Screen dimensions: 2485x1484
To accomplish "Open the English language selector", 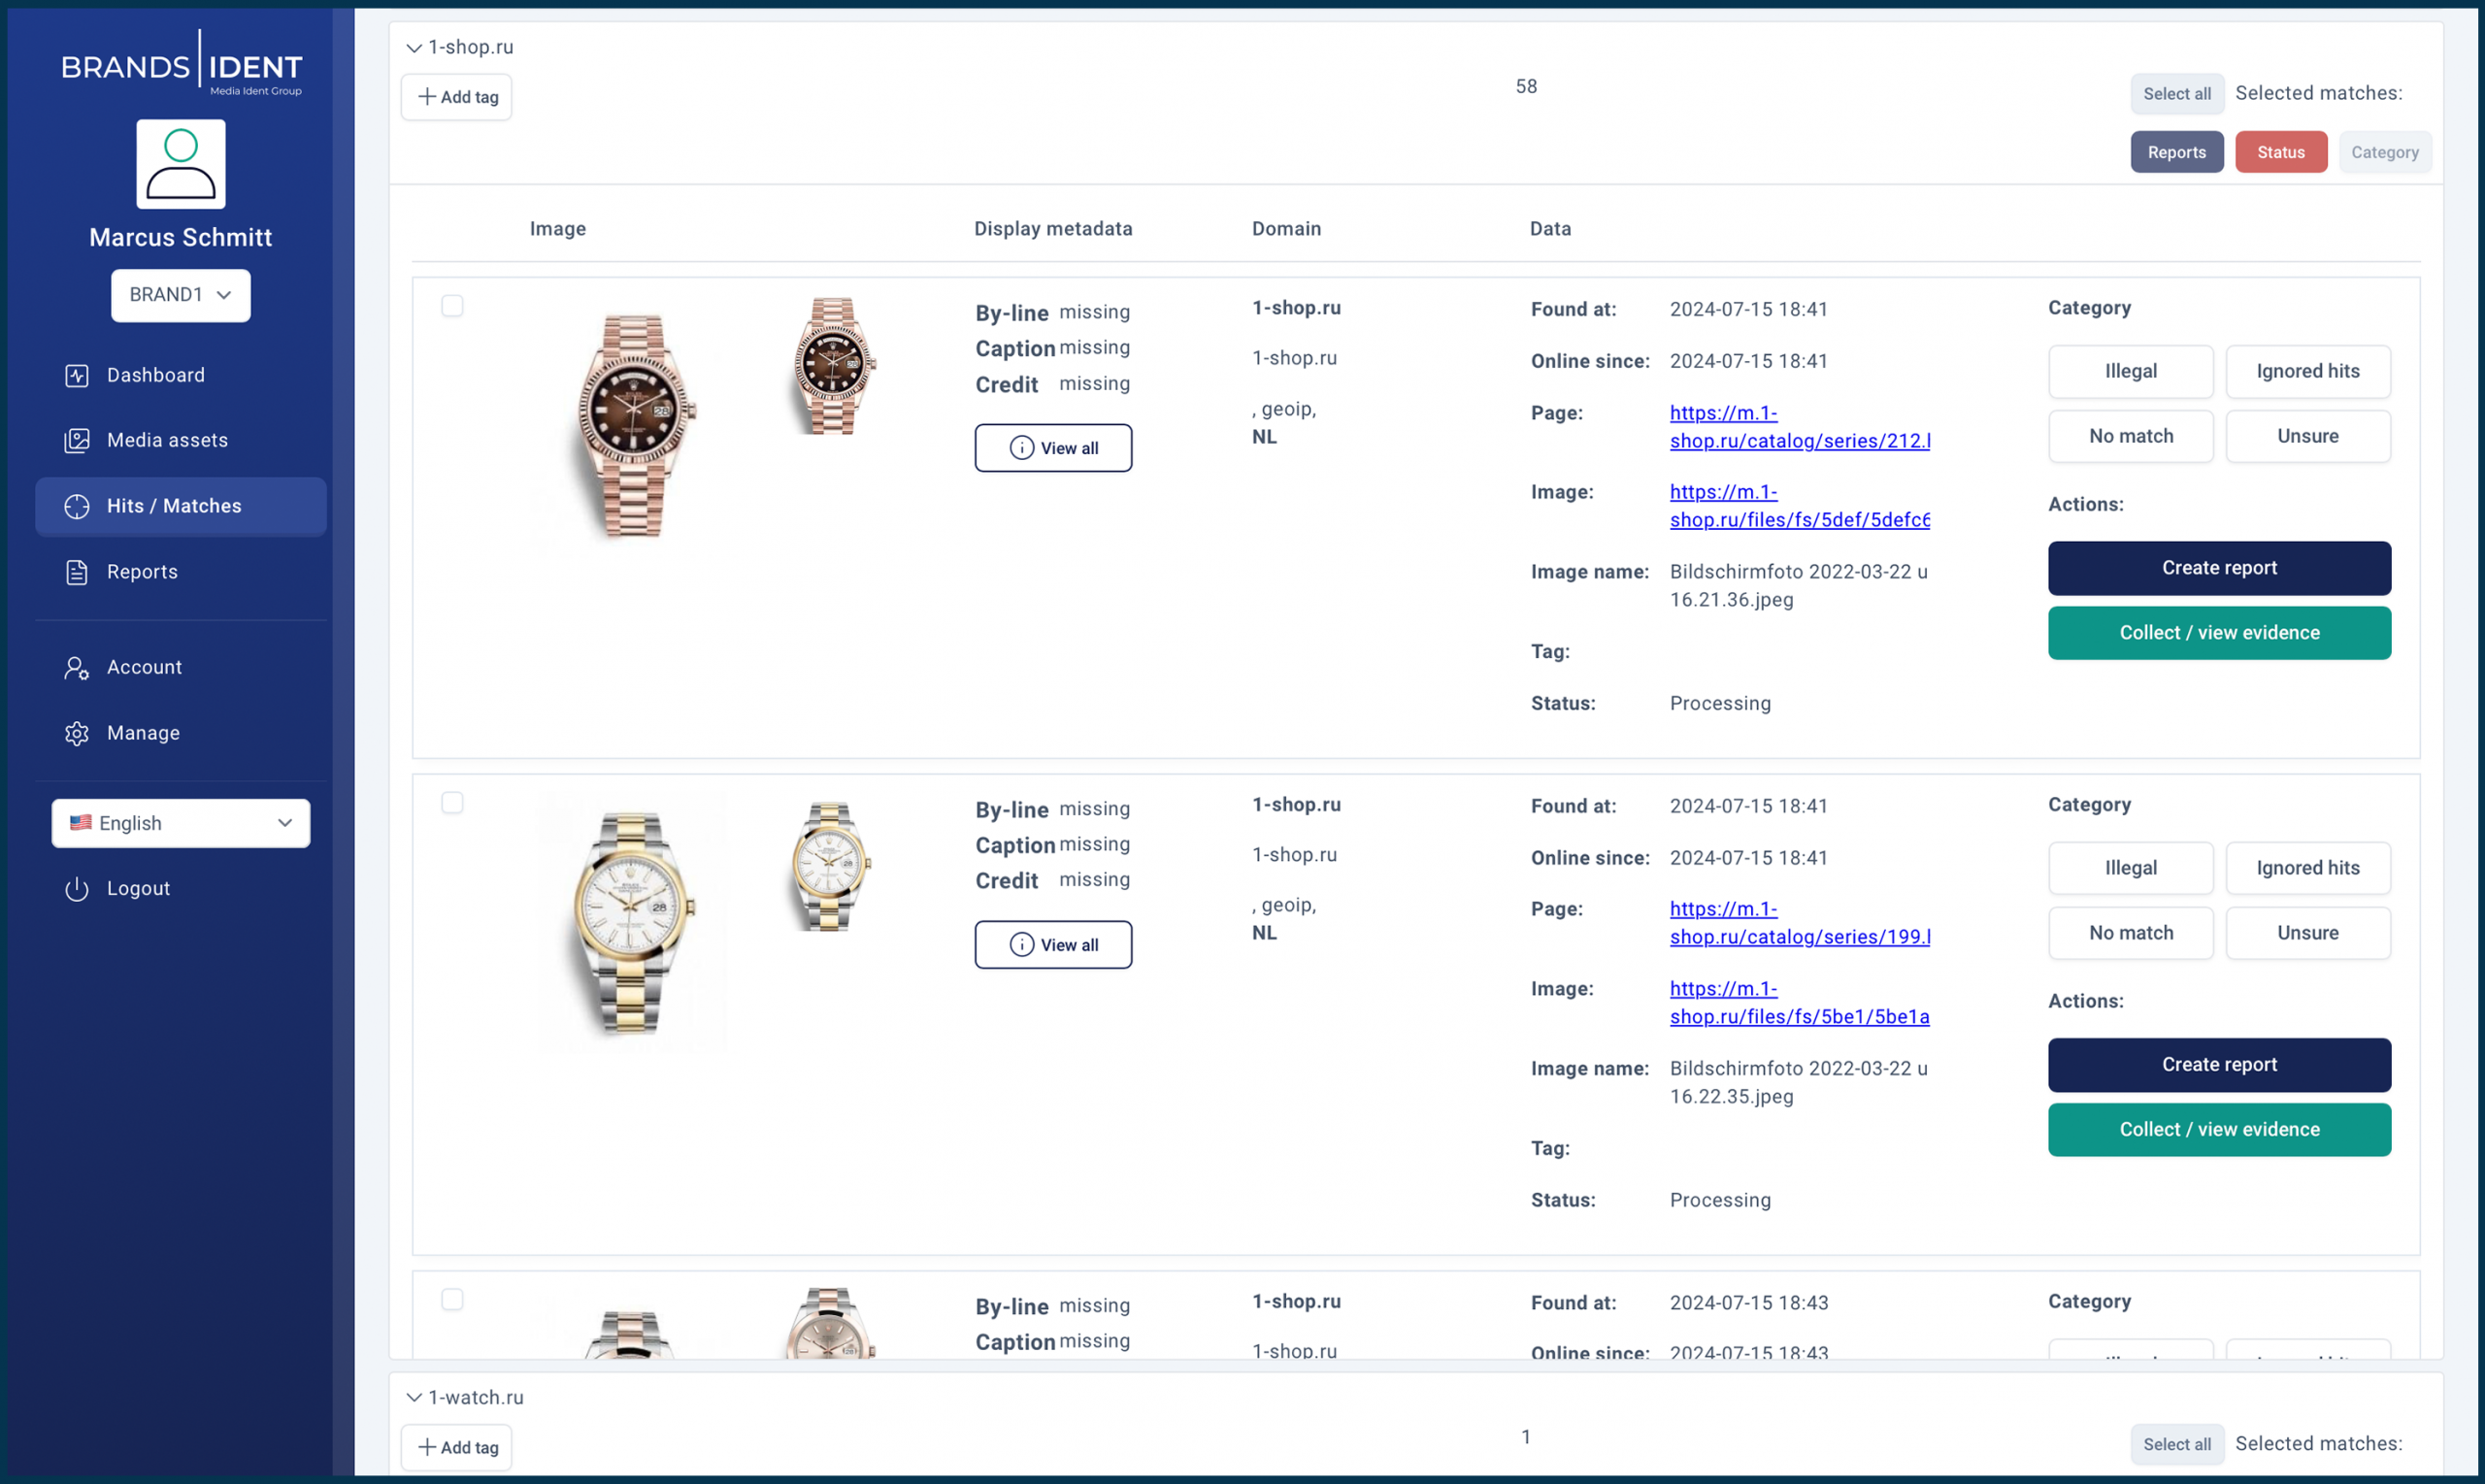I will tap(180, 823).
